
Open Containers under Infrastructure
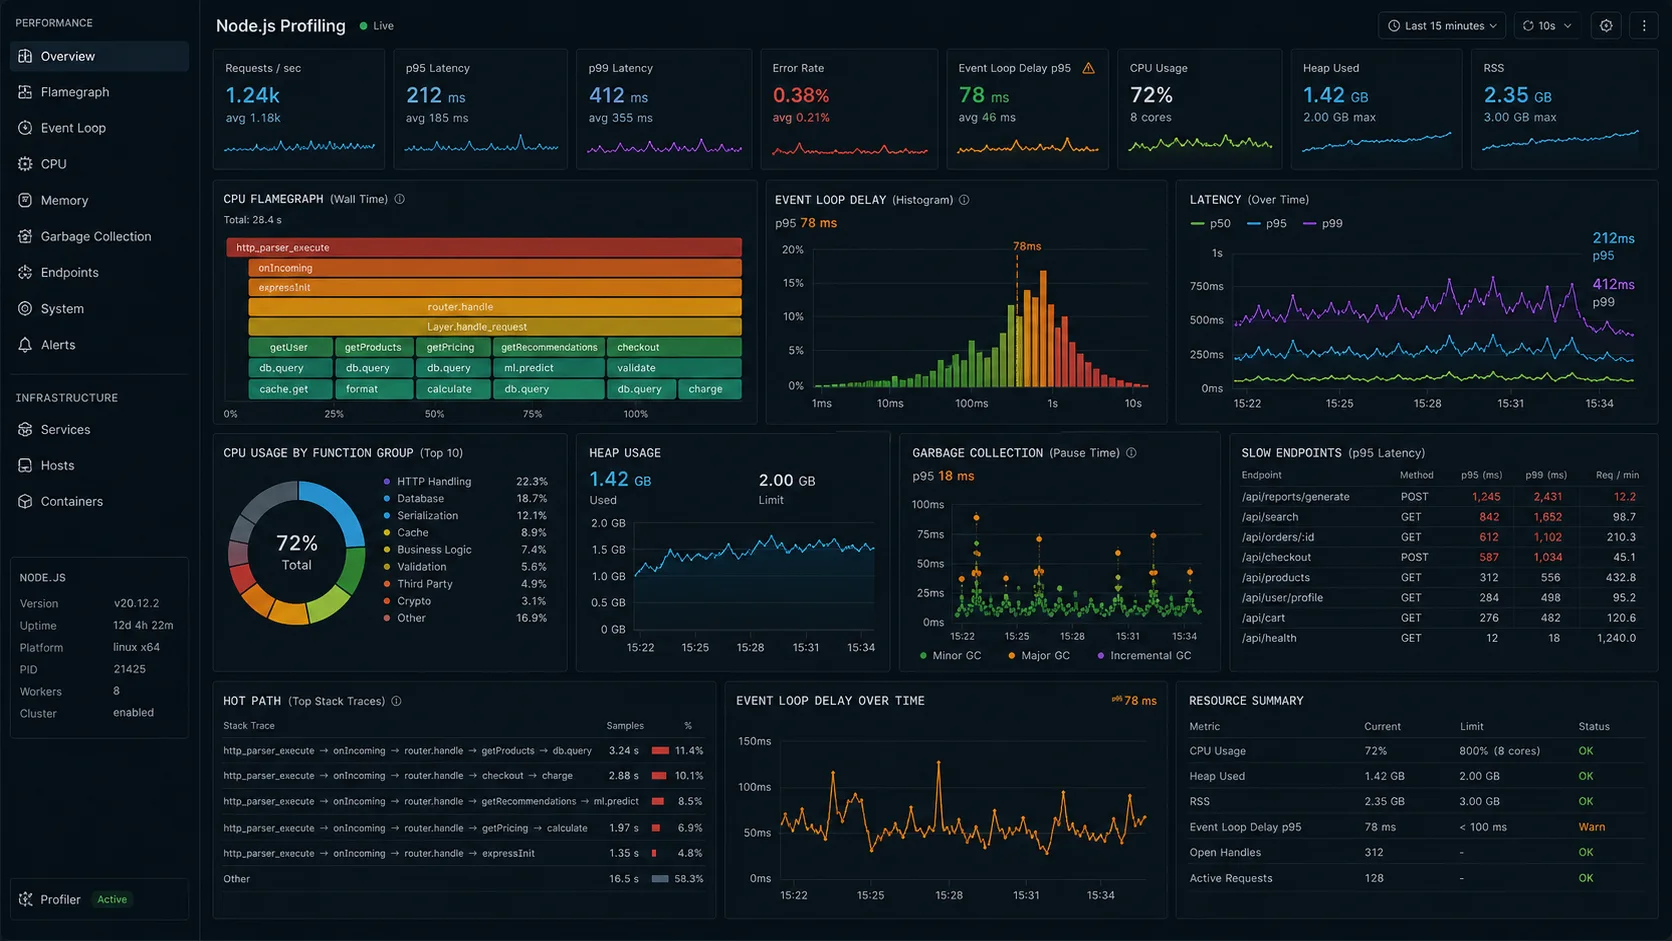[99, 501]
